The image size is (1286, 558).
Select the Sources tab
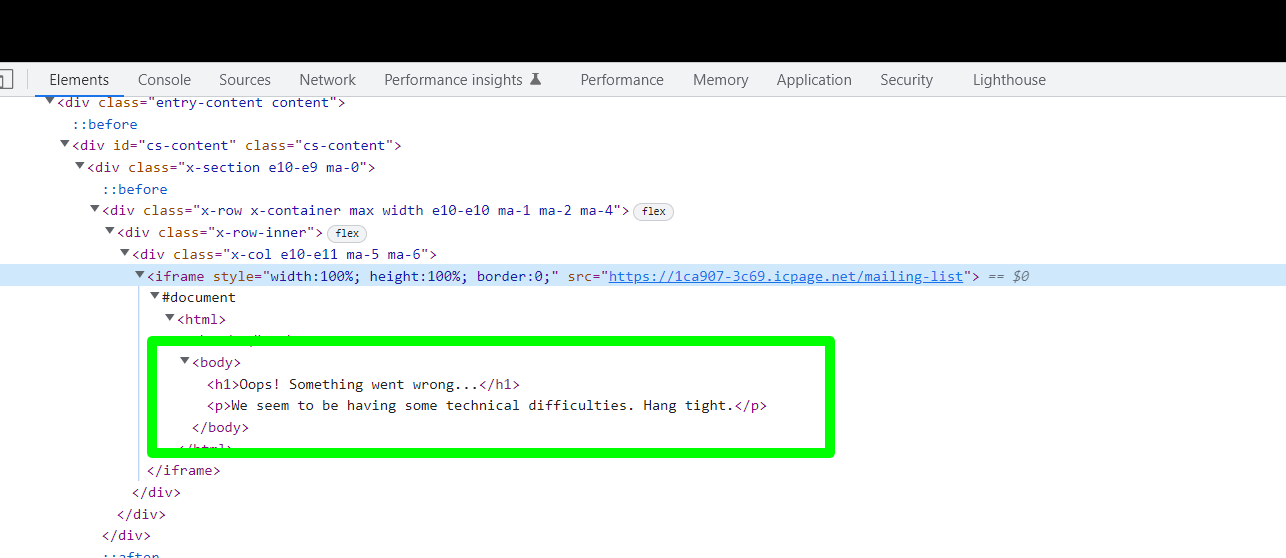245,80
